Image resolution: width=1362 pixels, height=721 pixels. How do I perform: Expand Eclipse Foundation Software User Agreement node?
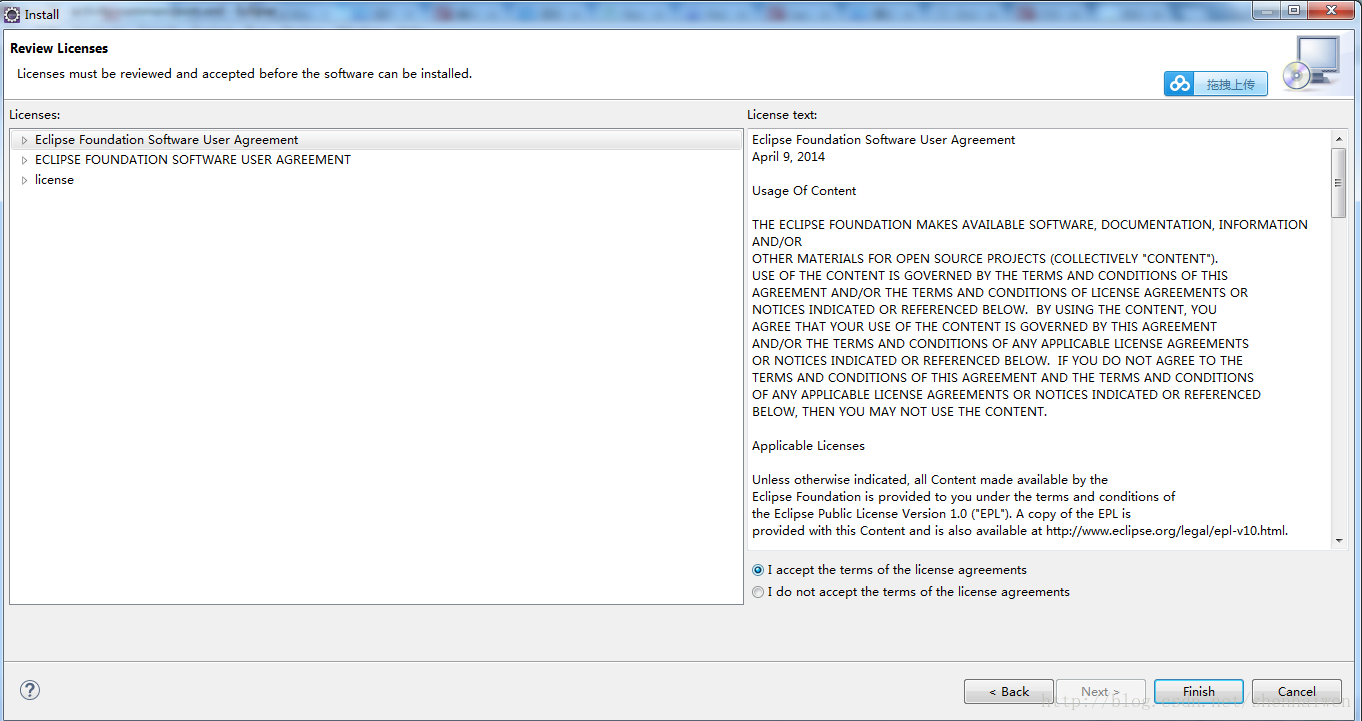point(24,140)
